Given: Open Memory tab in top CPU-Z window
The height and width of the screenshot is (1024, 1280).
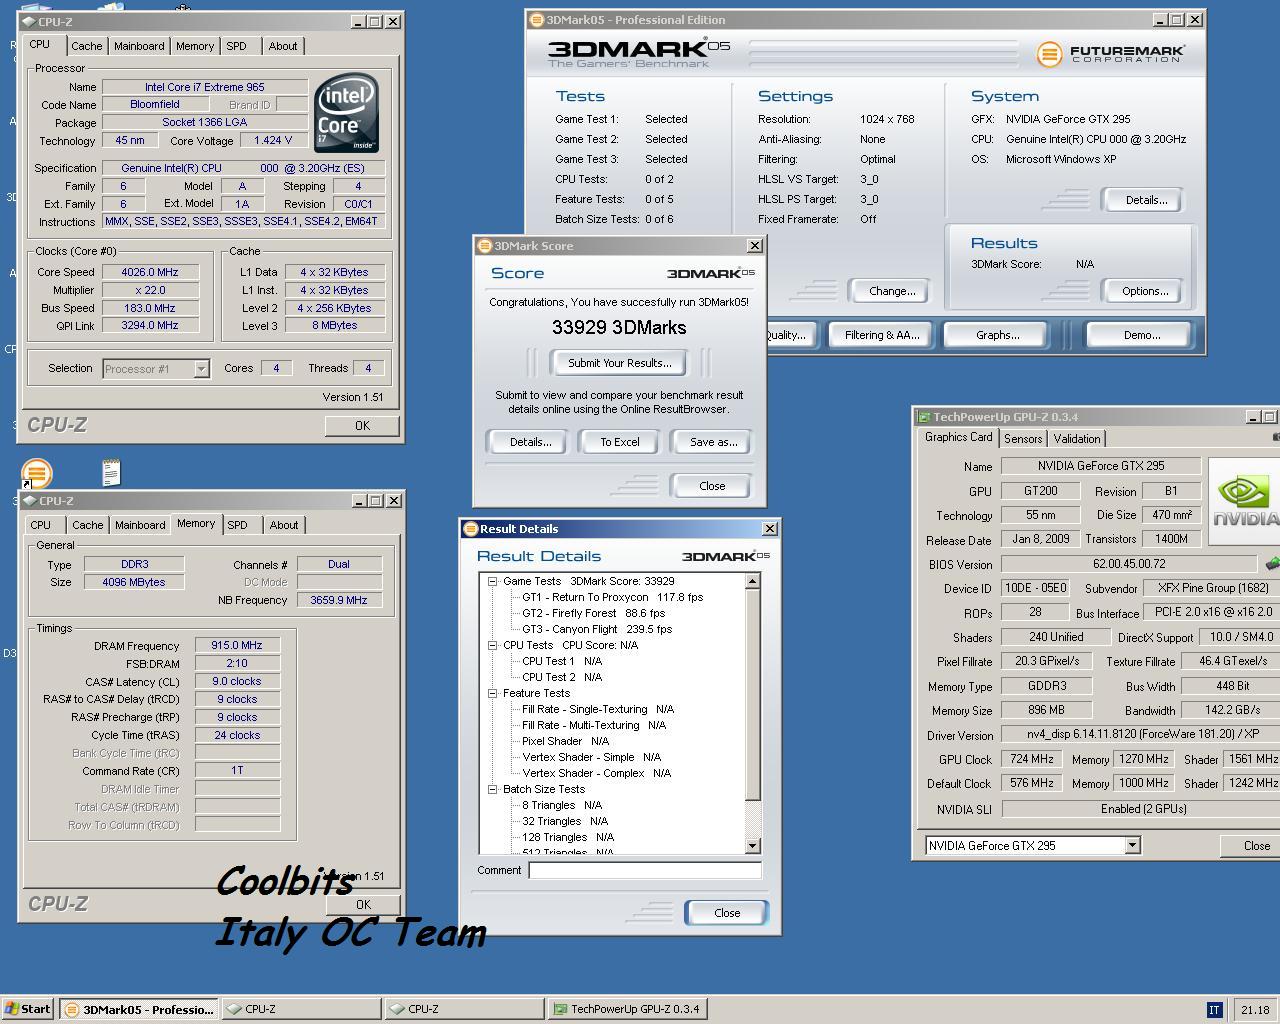Looking at the screenshot, I should coord(195,46).
